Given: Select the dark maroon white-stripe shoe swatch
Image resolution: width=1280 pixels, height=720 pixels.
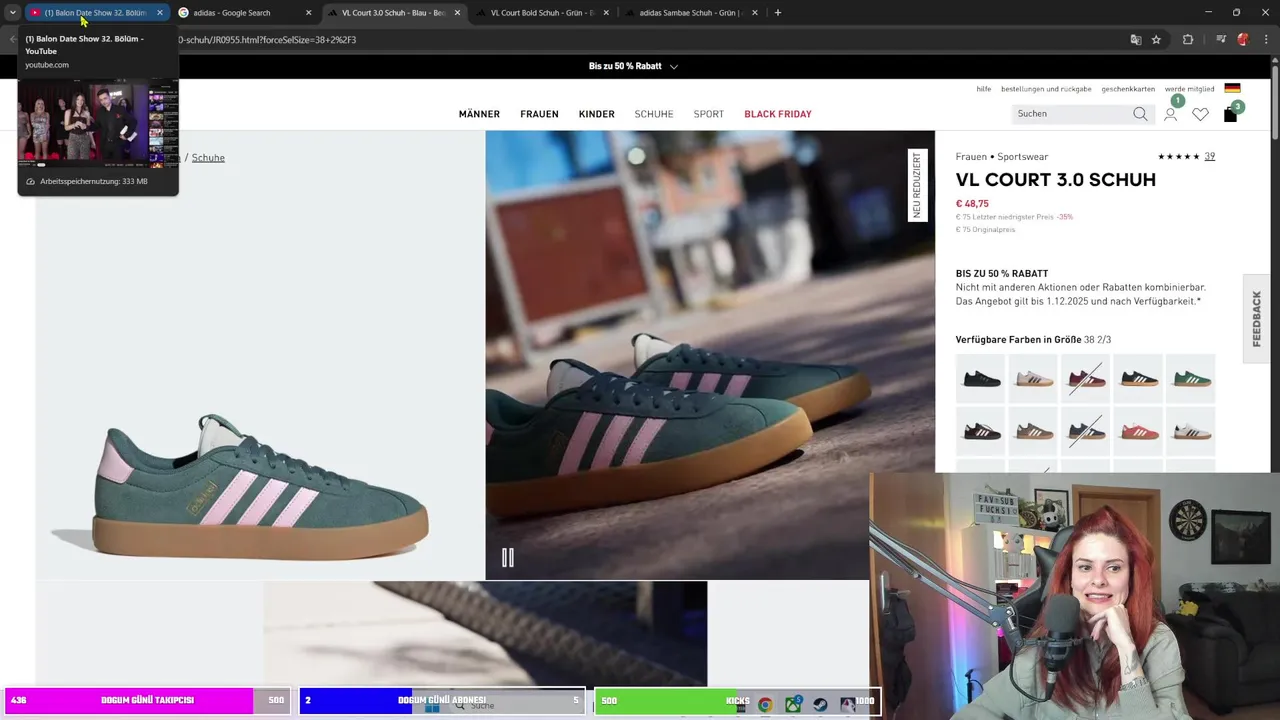Looking at the screenshot, I should click(981, 431).
